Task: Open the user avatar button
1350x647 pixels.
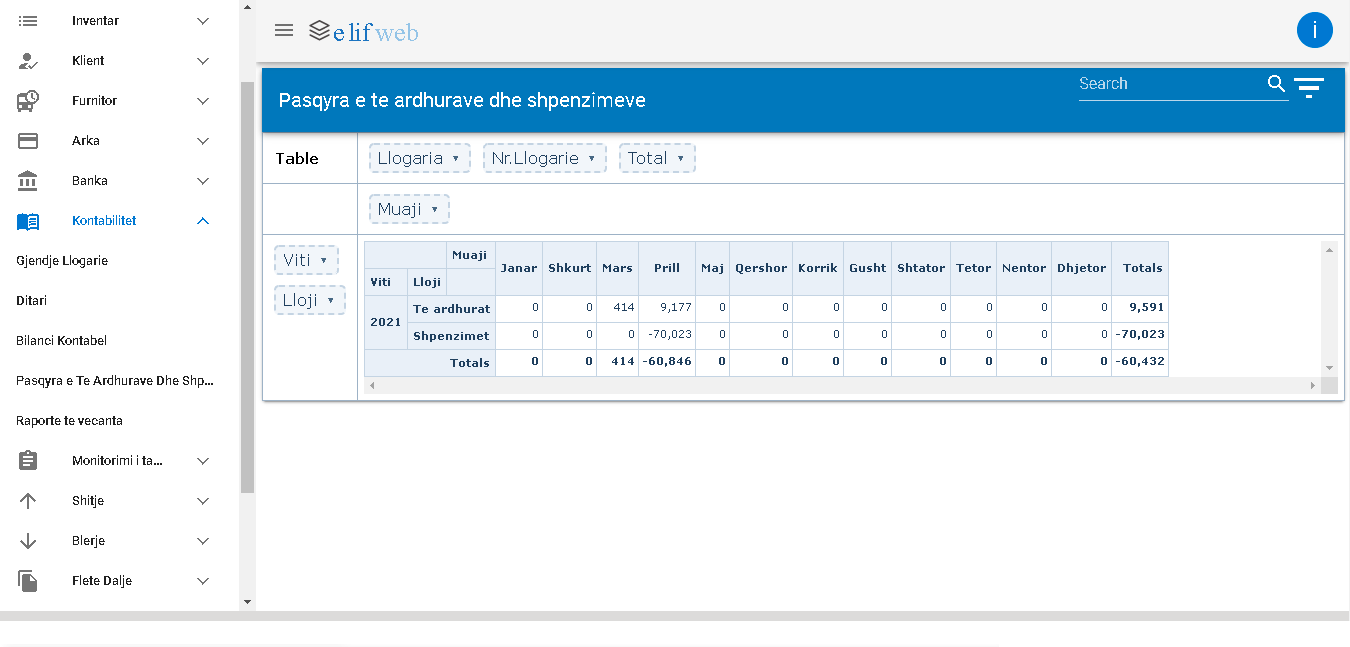Action: click(1315, 30)
